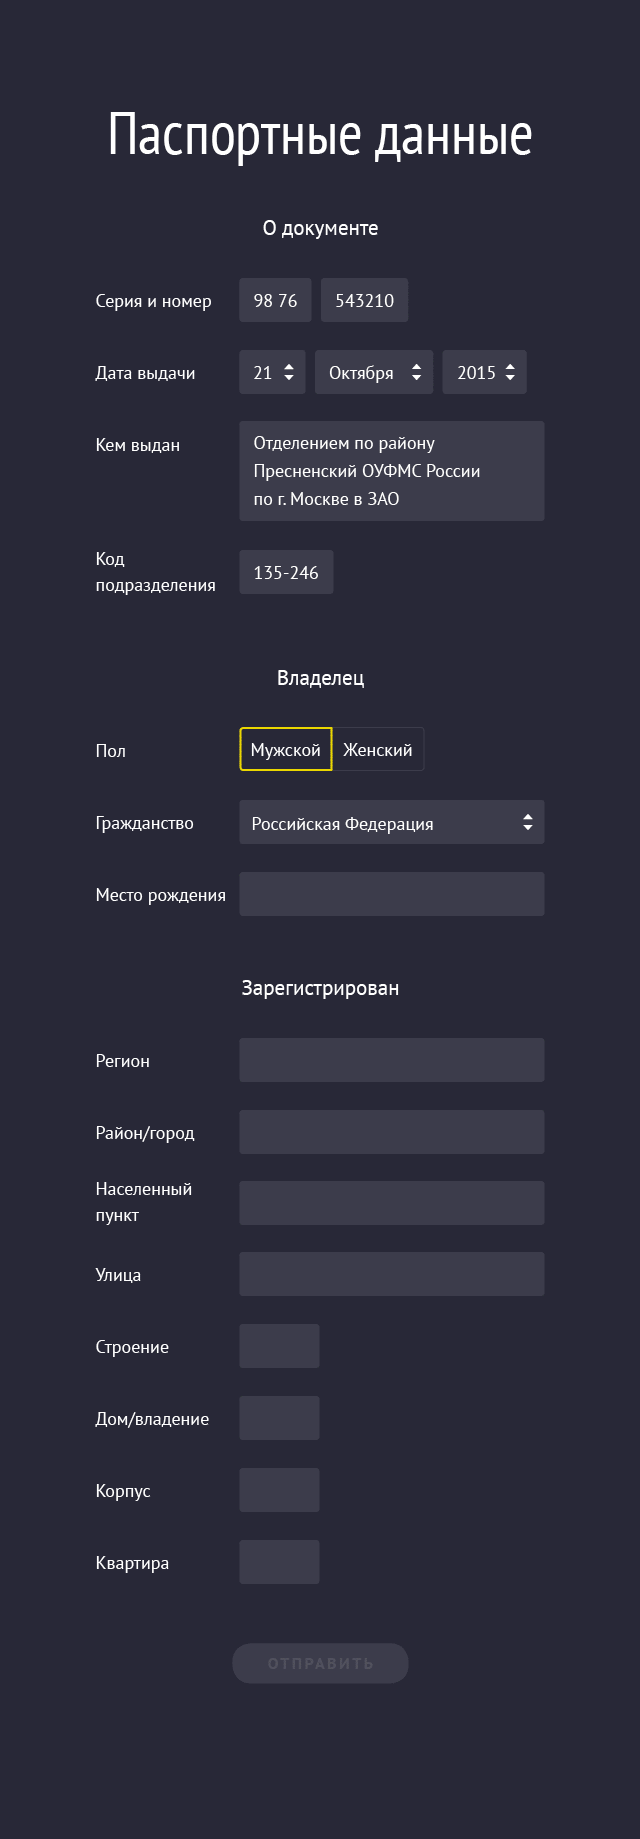The image size is (640, 1839).
Task: Focus the Квартира apartment input field
Action: pos(279,1562)
